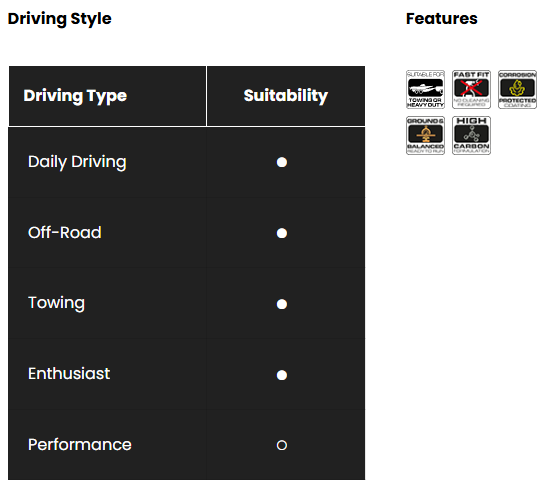Click the Fast Fit no cleaning icon
Image resolution: width=543 pixels, height=488 pixels.
pyautogui.click(x=471, y=89)
